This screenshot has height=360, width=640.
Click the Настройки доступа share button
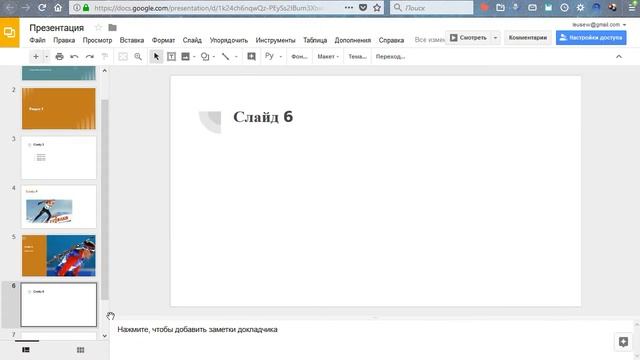pos(591,38)
